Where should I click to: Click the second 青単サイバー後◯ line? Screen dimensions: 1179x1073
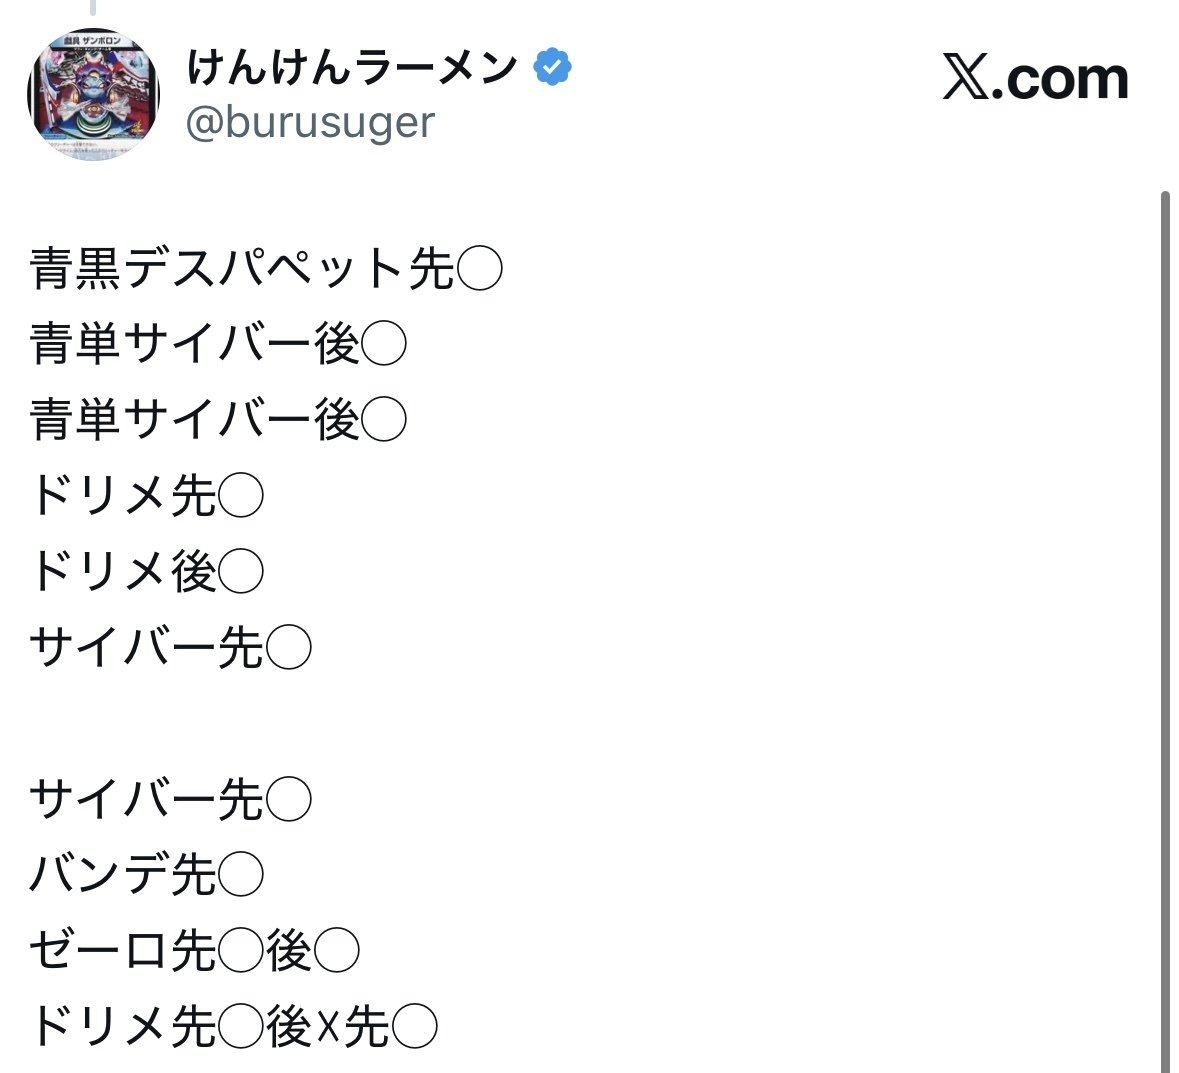(x=217, y=418)
